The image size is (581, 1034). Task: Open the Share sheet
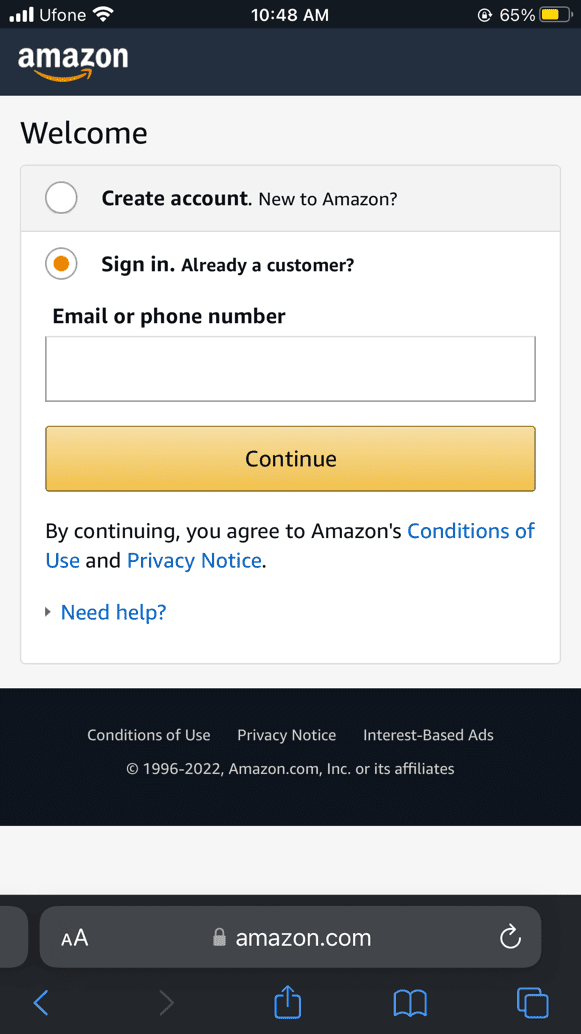287,1002
